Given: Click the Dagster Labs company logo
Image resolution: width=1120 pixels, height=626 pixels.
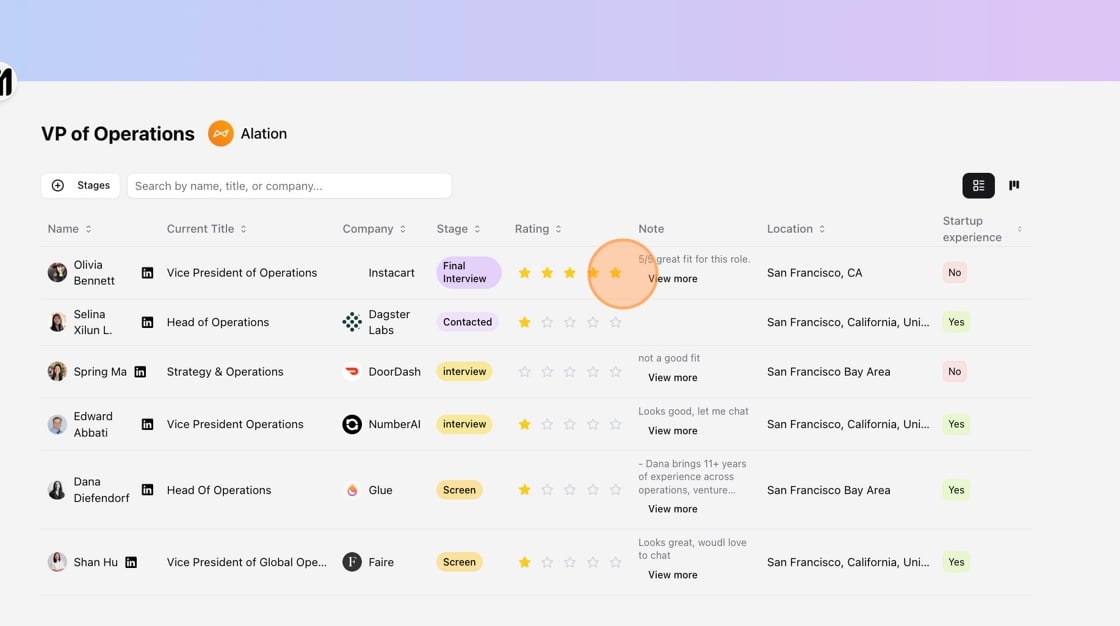Looking at the screenshot, I should 352,322.
